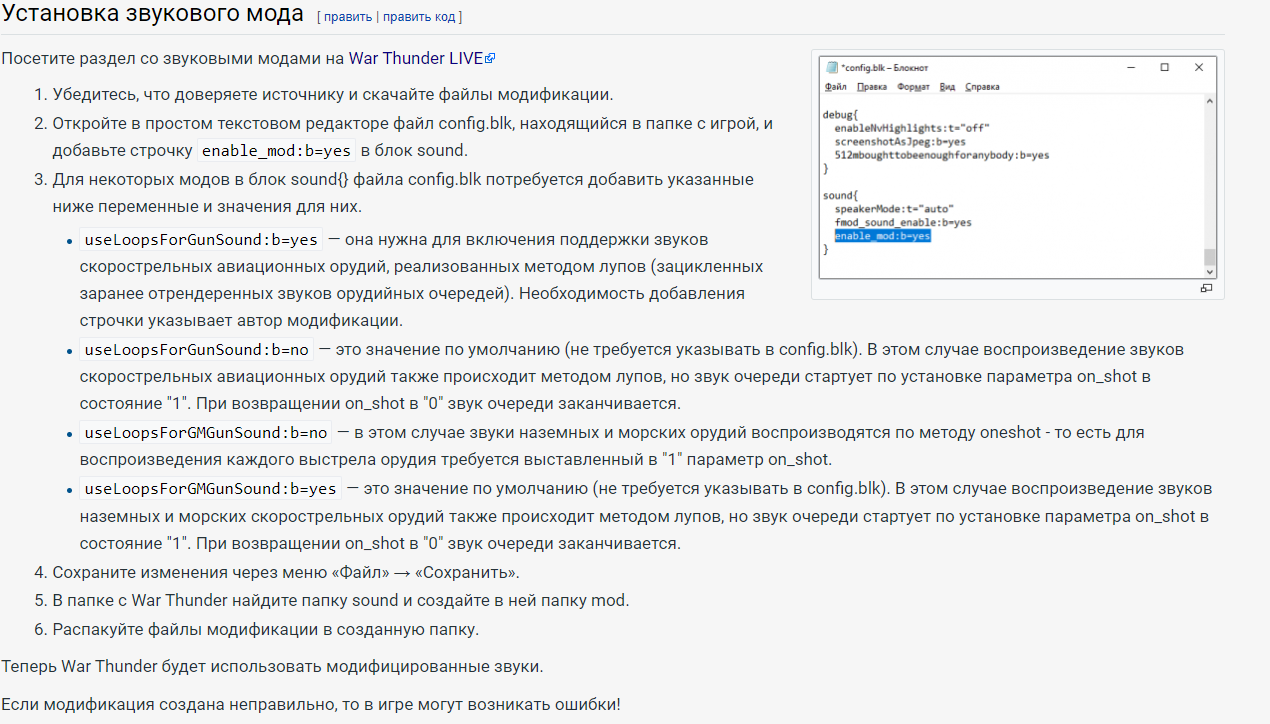Click the enlarge icon below config.blk thumbnail
The height and width of the screenshot is (724, 1270).
coord(1206,288)
